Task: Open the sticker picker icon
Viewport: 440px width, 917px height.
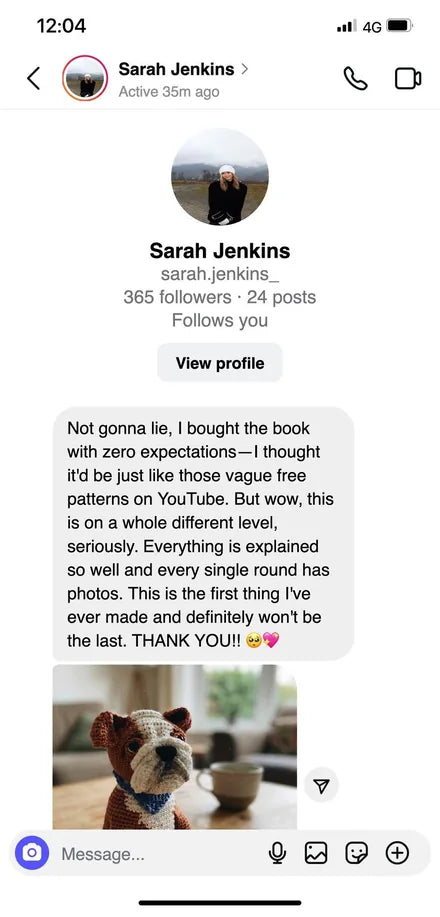Action: click(356, 853)
